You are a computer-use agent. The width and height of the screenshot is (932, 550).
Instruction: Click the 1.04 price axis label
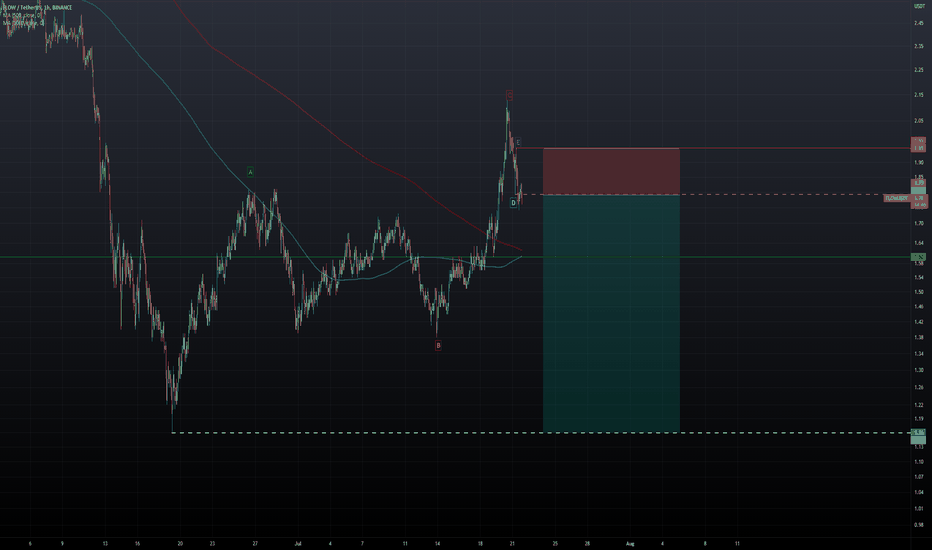coord(919,492)
